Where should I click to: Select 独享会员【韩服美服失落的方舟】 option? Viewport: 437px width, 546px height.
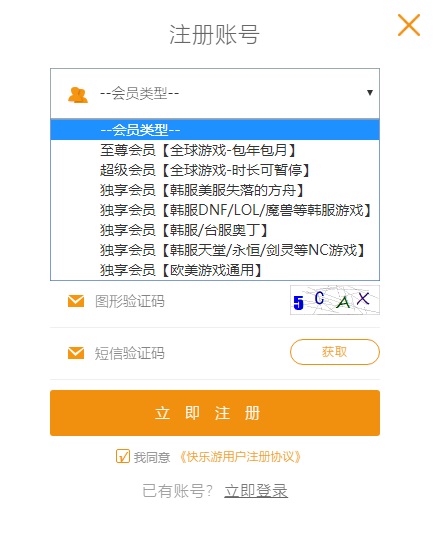tap(215, 190)
